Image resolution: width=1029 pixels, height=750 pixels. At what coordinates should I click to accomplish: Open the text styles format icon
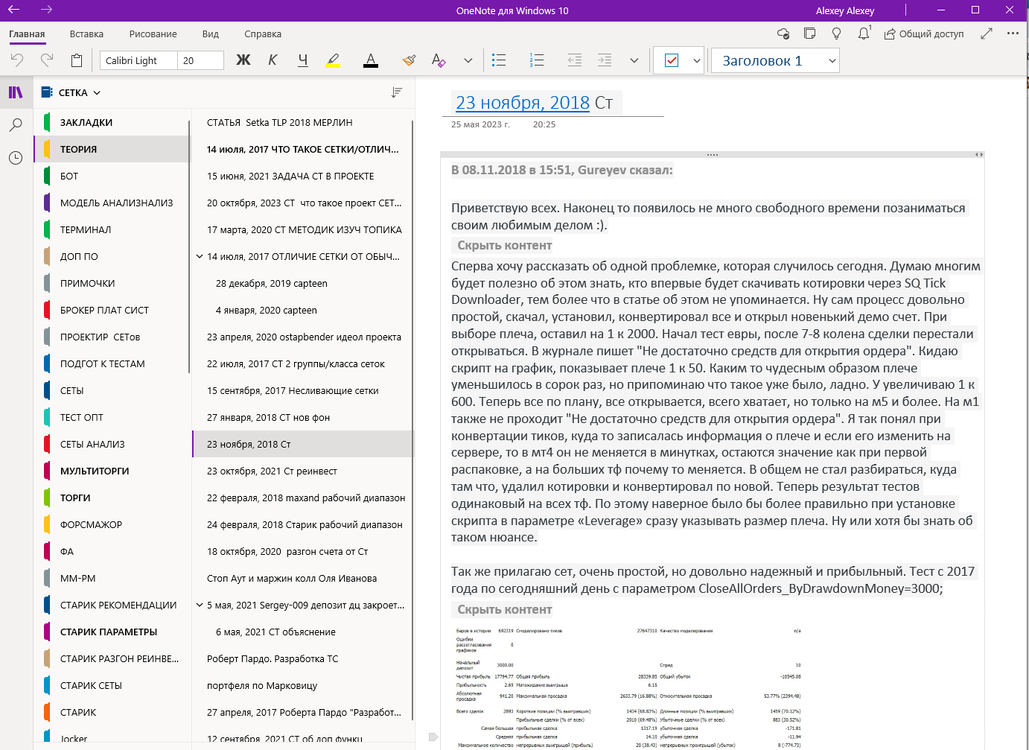point(438,60)
